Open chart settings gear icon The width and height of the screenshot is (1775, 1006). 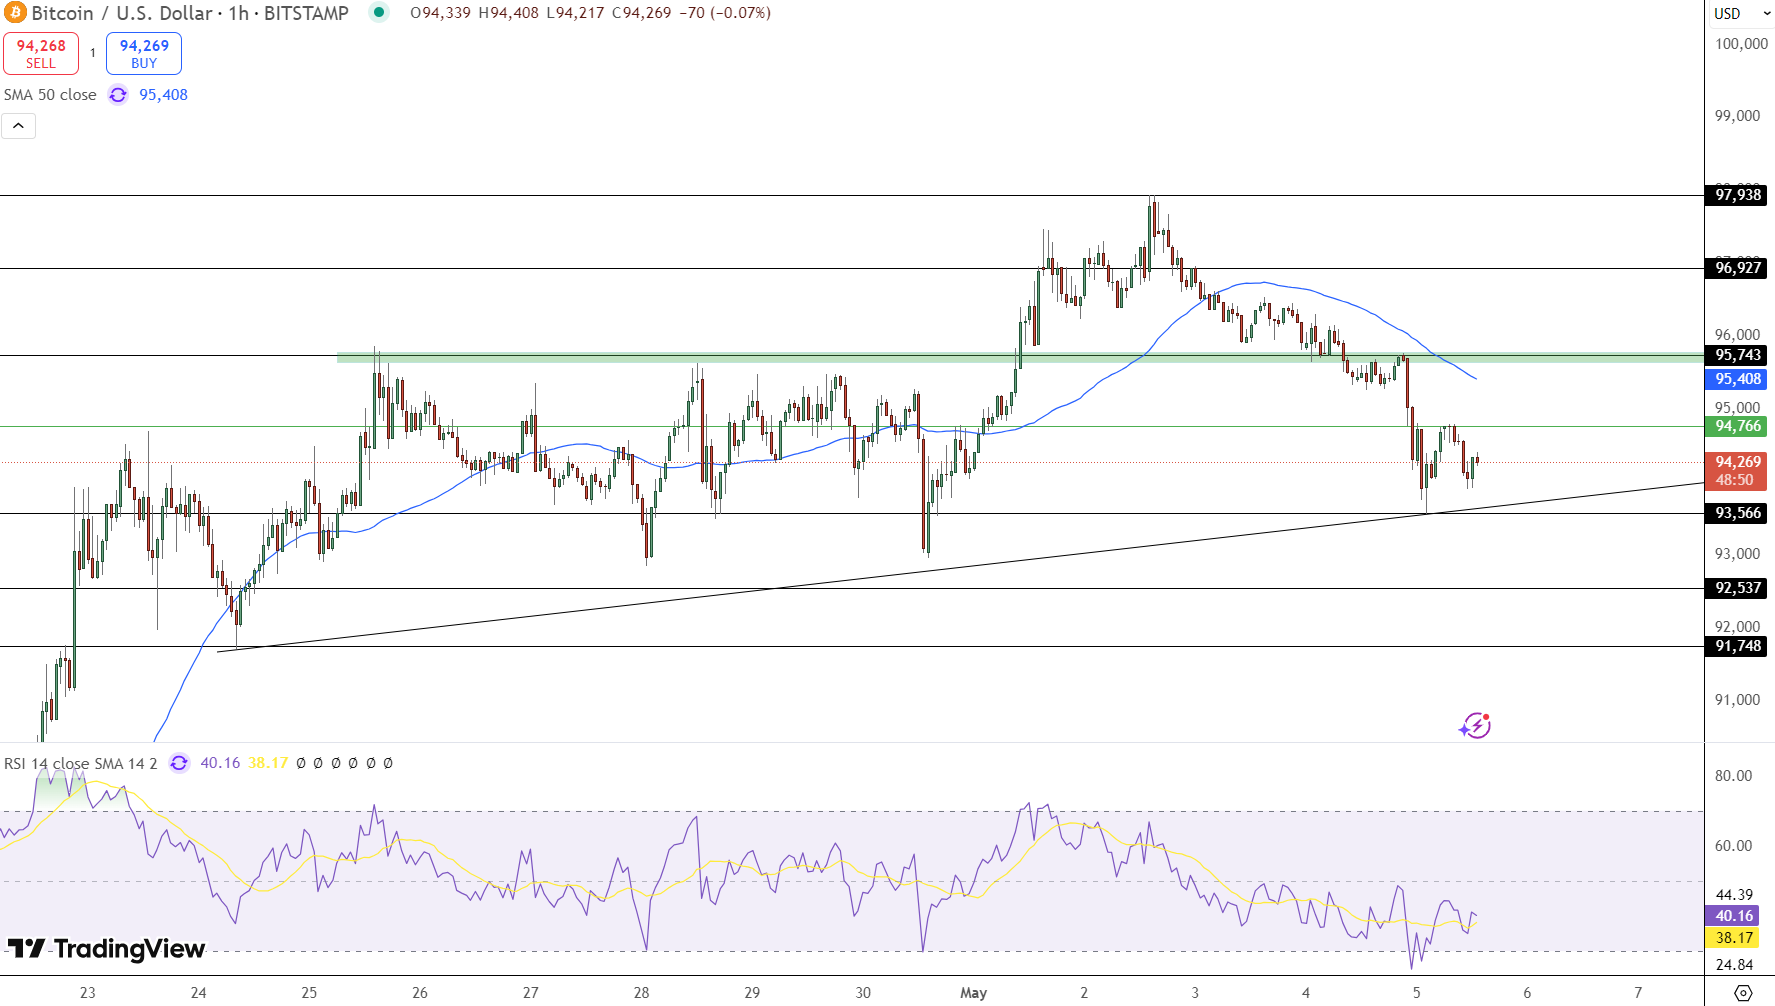[1743, 993]
